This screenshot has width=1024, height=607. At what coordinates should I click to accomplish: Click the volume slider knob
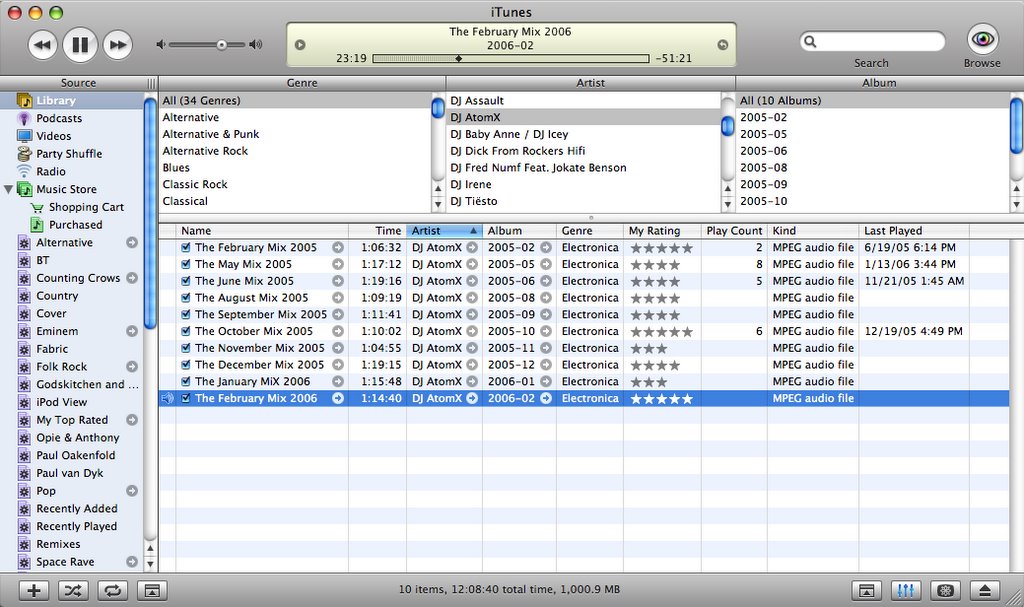pyautogui.click(x=221, y=44)
